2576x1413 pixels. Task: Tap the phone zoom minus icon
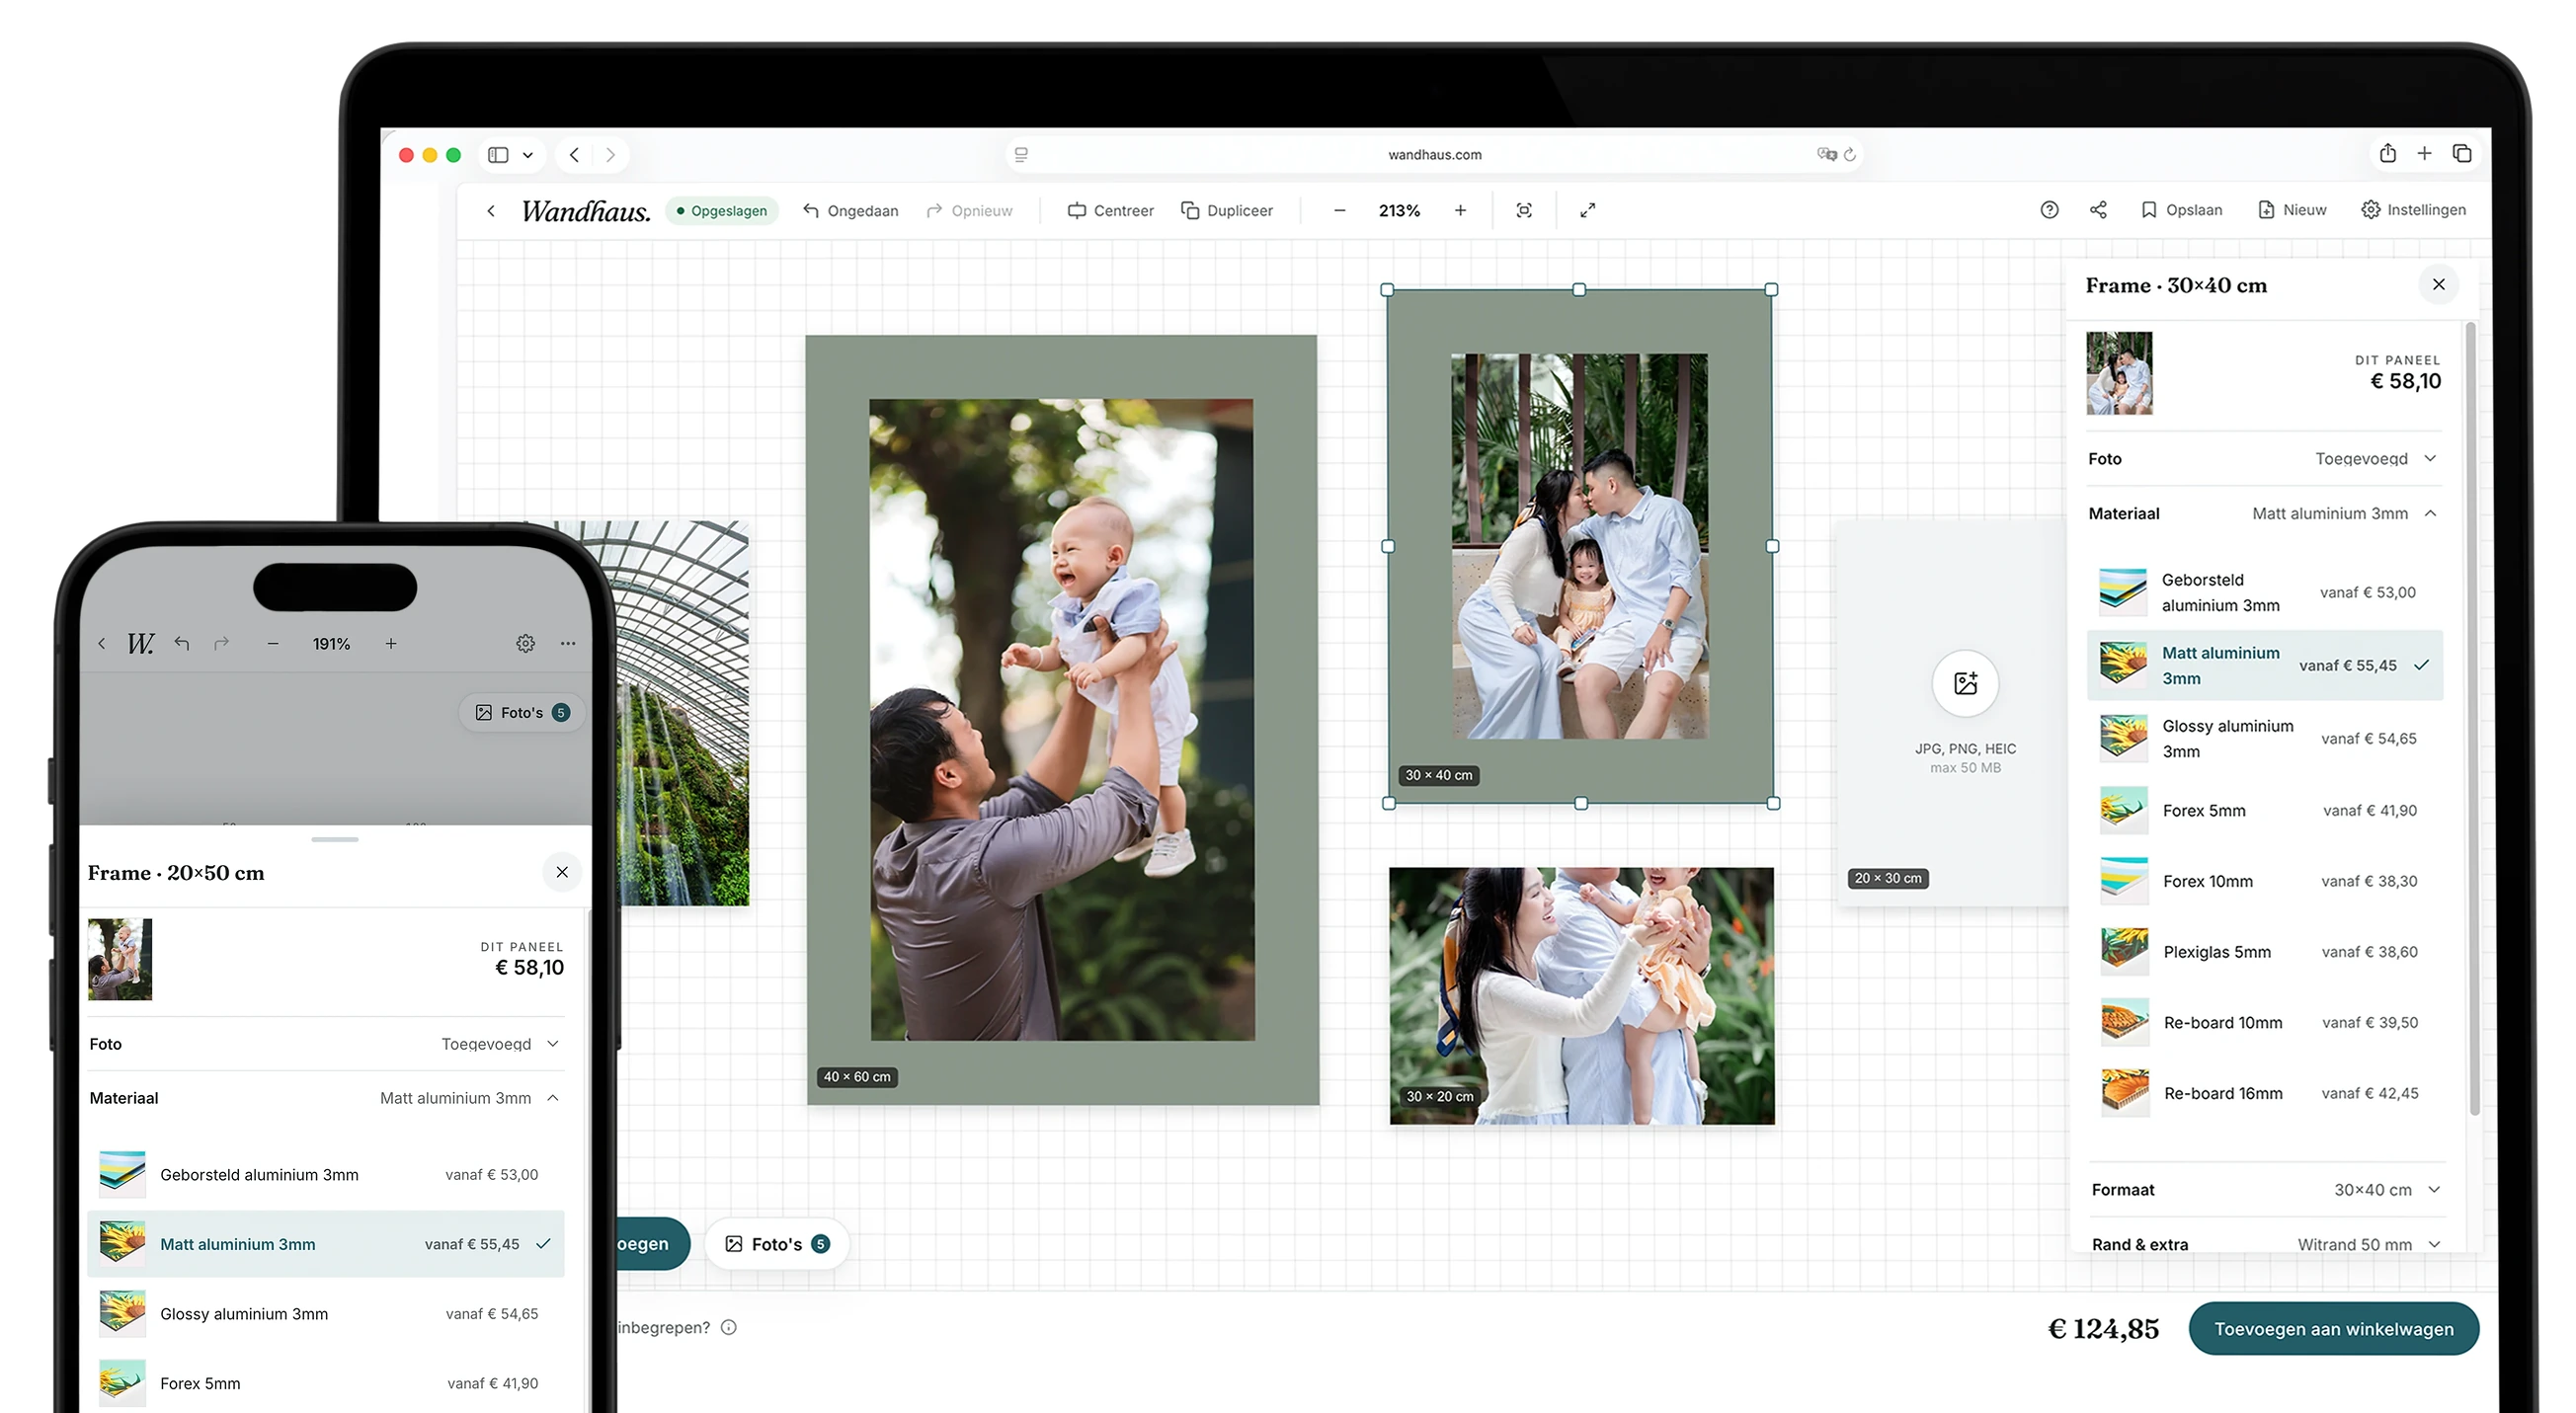click(273, 644)
